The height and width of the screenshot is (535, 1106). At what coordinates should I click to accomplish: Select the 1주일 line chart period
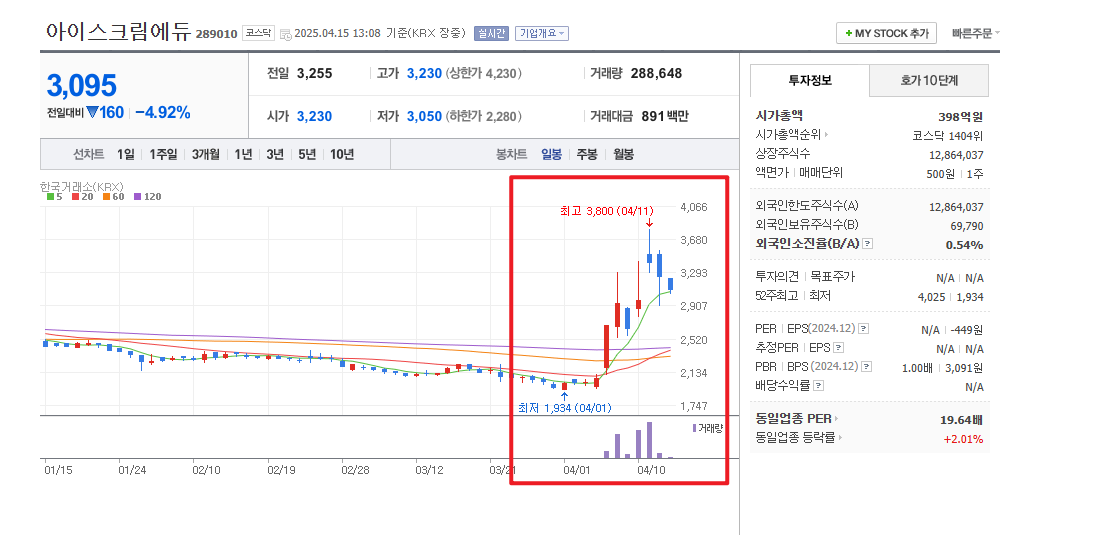(163, 154)
